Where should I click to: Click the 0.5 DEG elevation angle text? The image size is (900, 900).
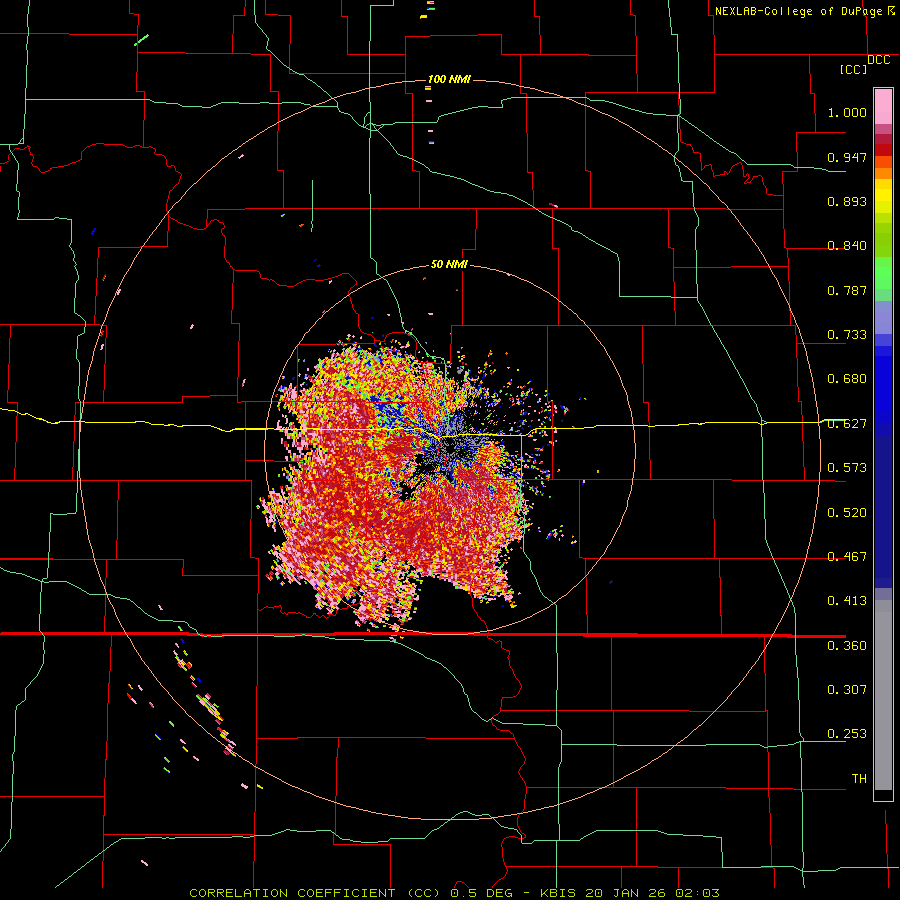point(482,893)
